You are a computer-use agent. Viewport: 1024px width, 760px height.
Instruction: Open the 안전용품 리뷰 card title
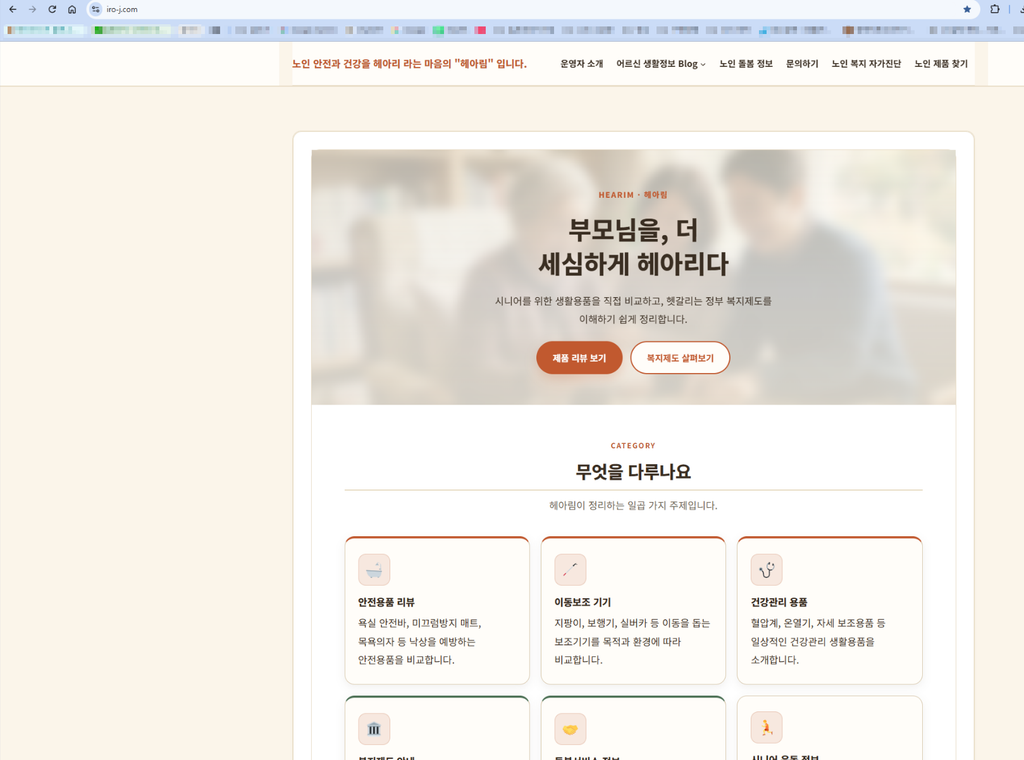click(x=386, y=602)
